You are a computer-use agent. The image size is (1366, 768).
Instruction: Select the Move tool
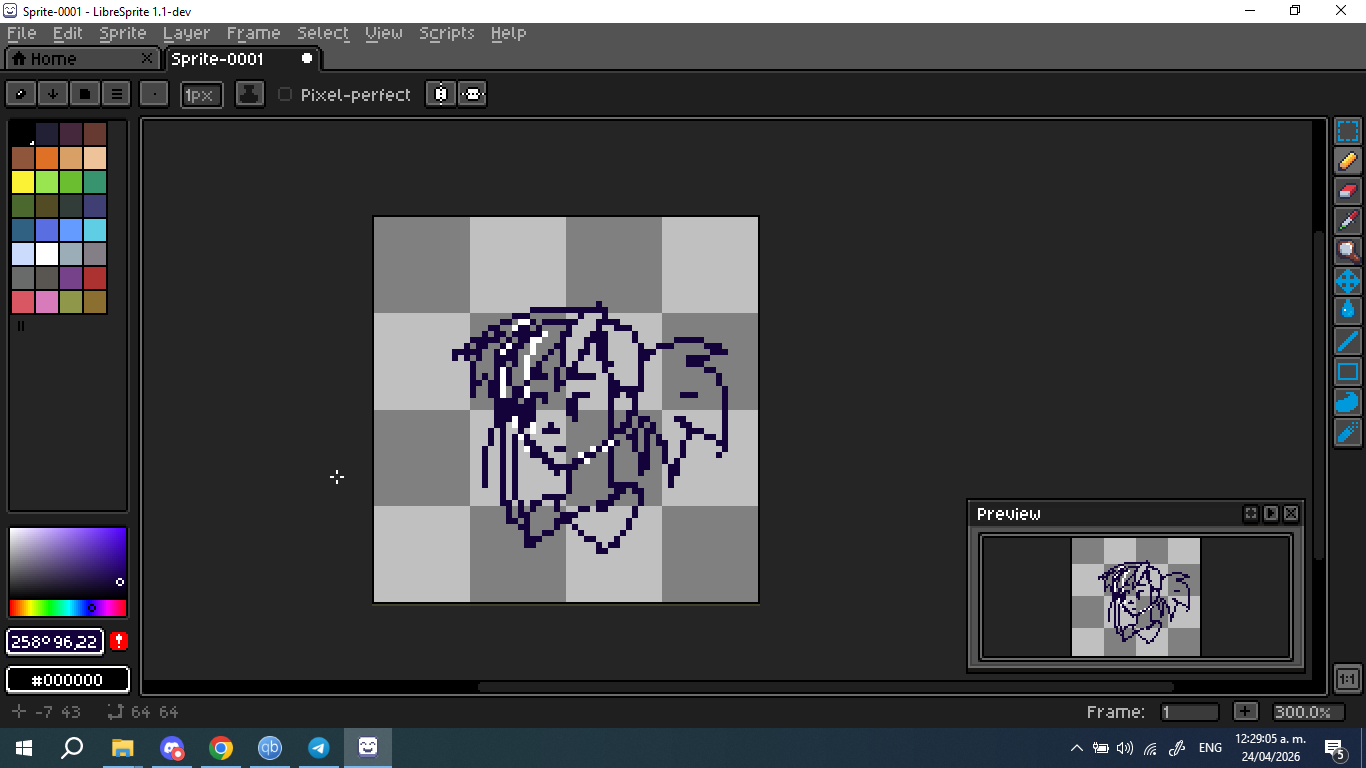[x=1348, y=281]
